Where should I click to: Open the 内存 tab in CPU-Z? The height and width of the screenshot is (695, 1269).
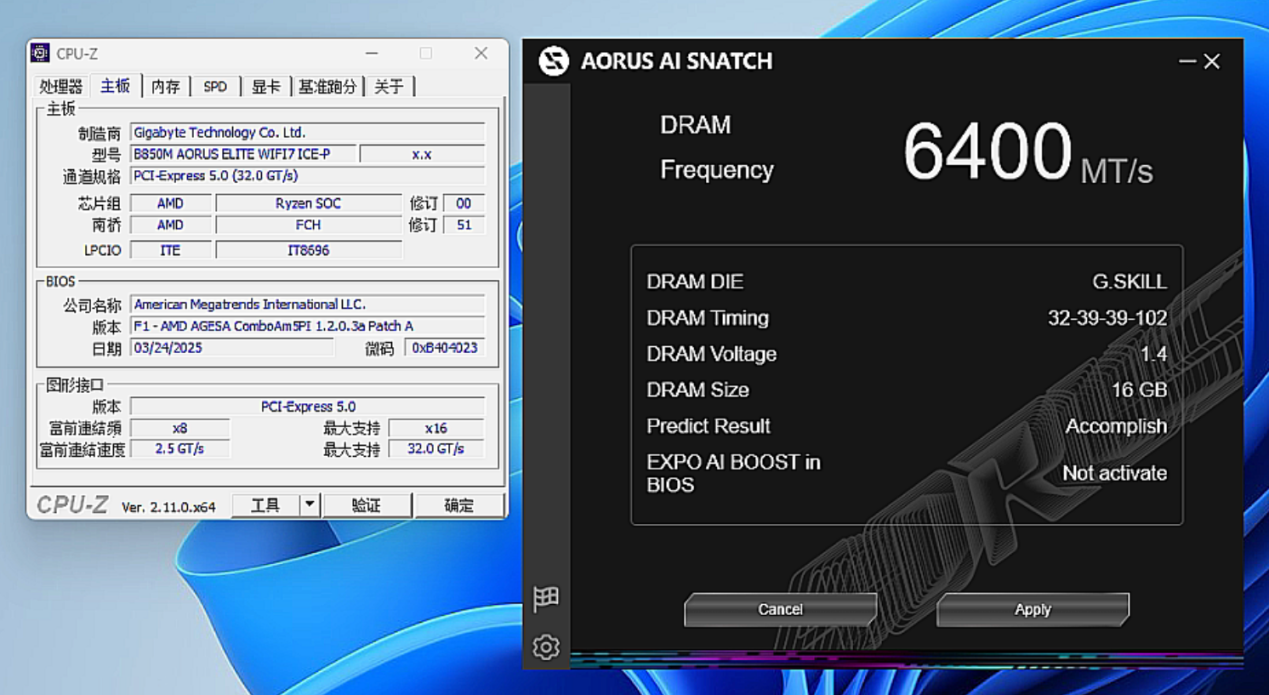click(166, 87)
